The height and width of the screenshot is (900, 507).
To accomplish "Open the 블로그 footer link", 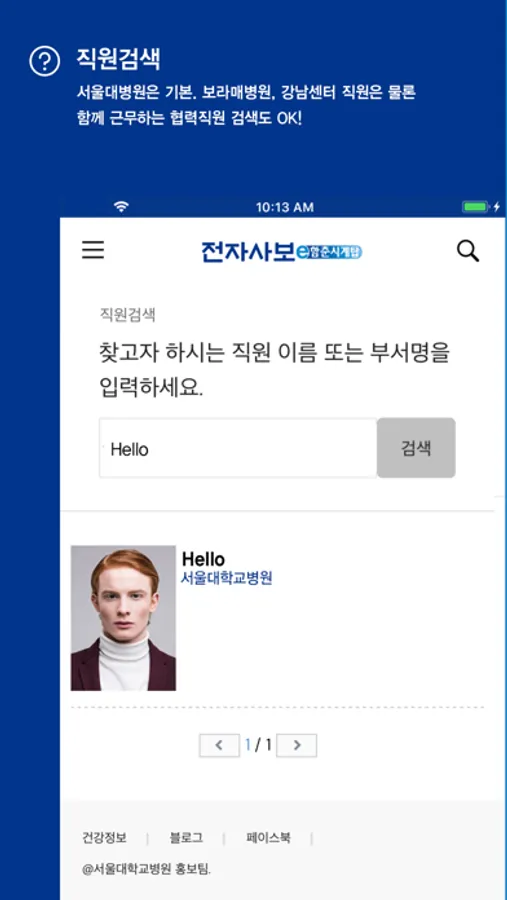I will click(x=186, y=838).
